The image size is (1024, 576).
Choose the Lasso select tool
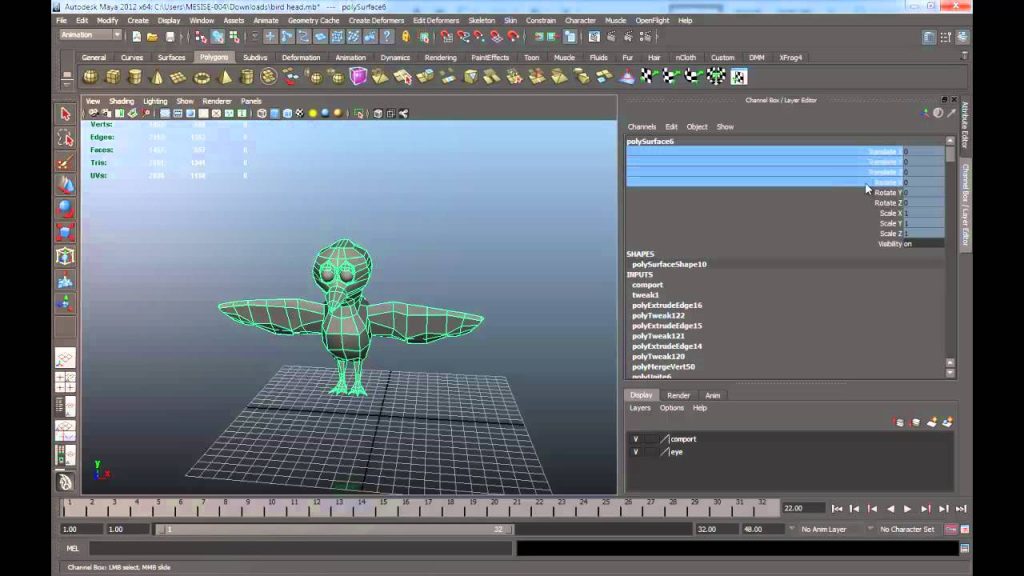pos(65,138)
